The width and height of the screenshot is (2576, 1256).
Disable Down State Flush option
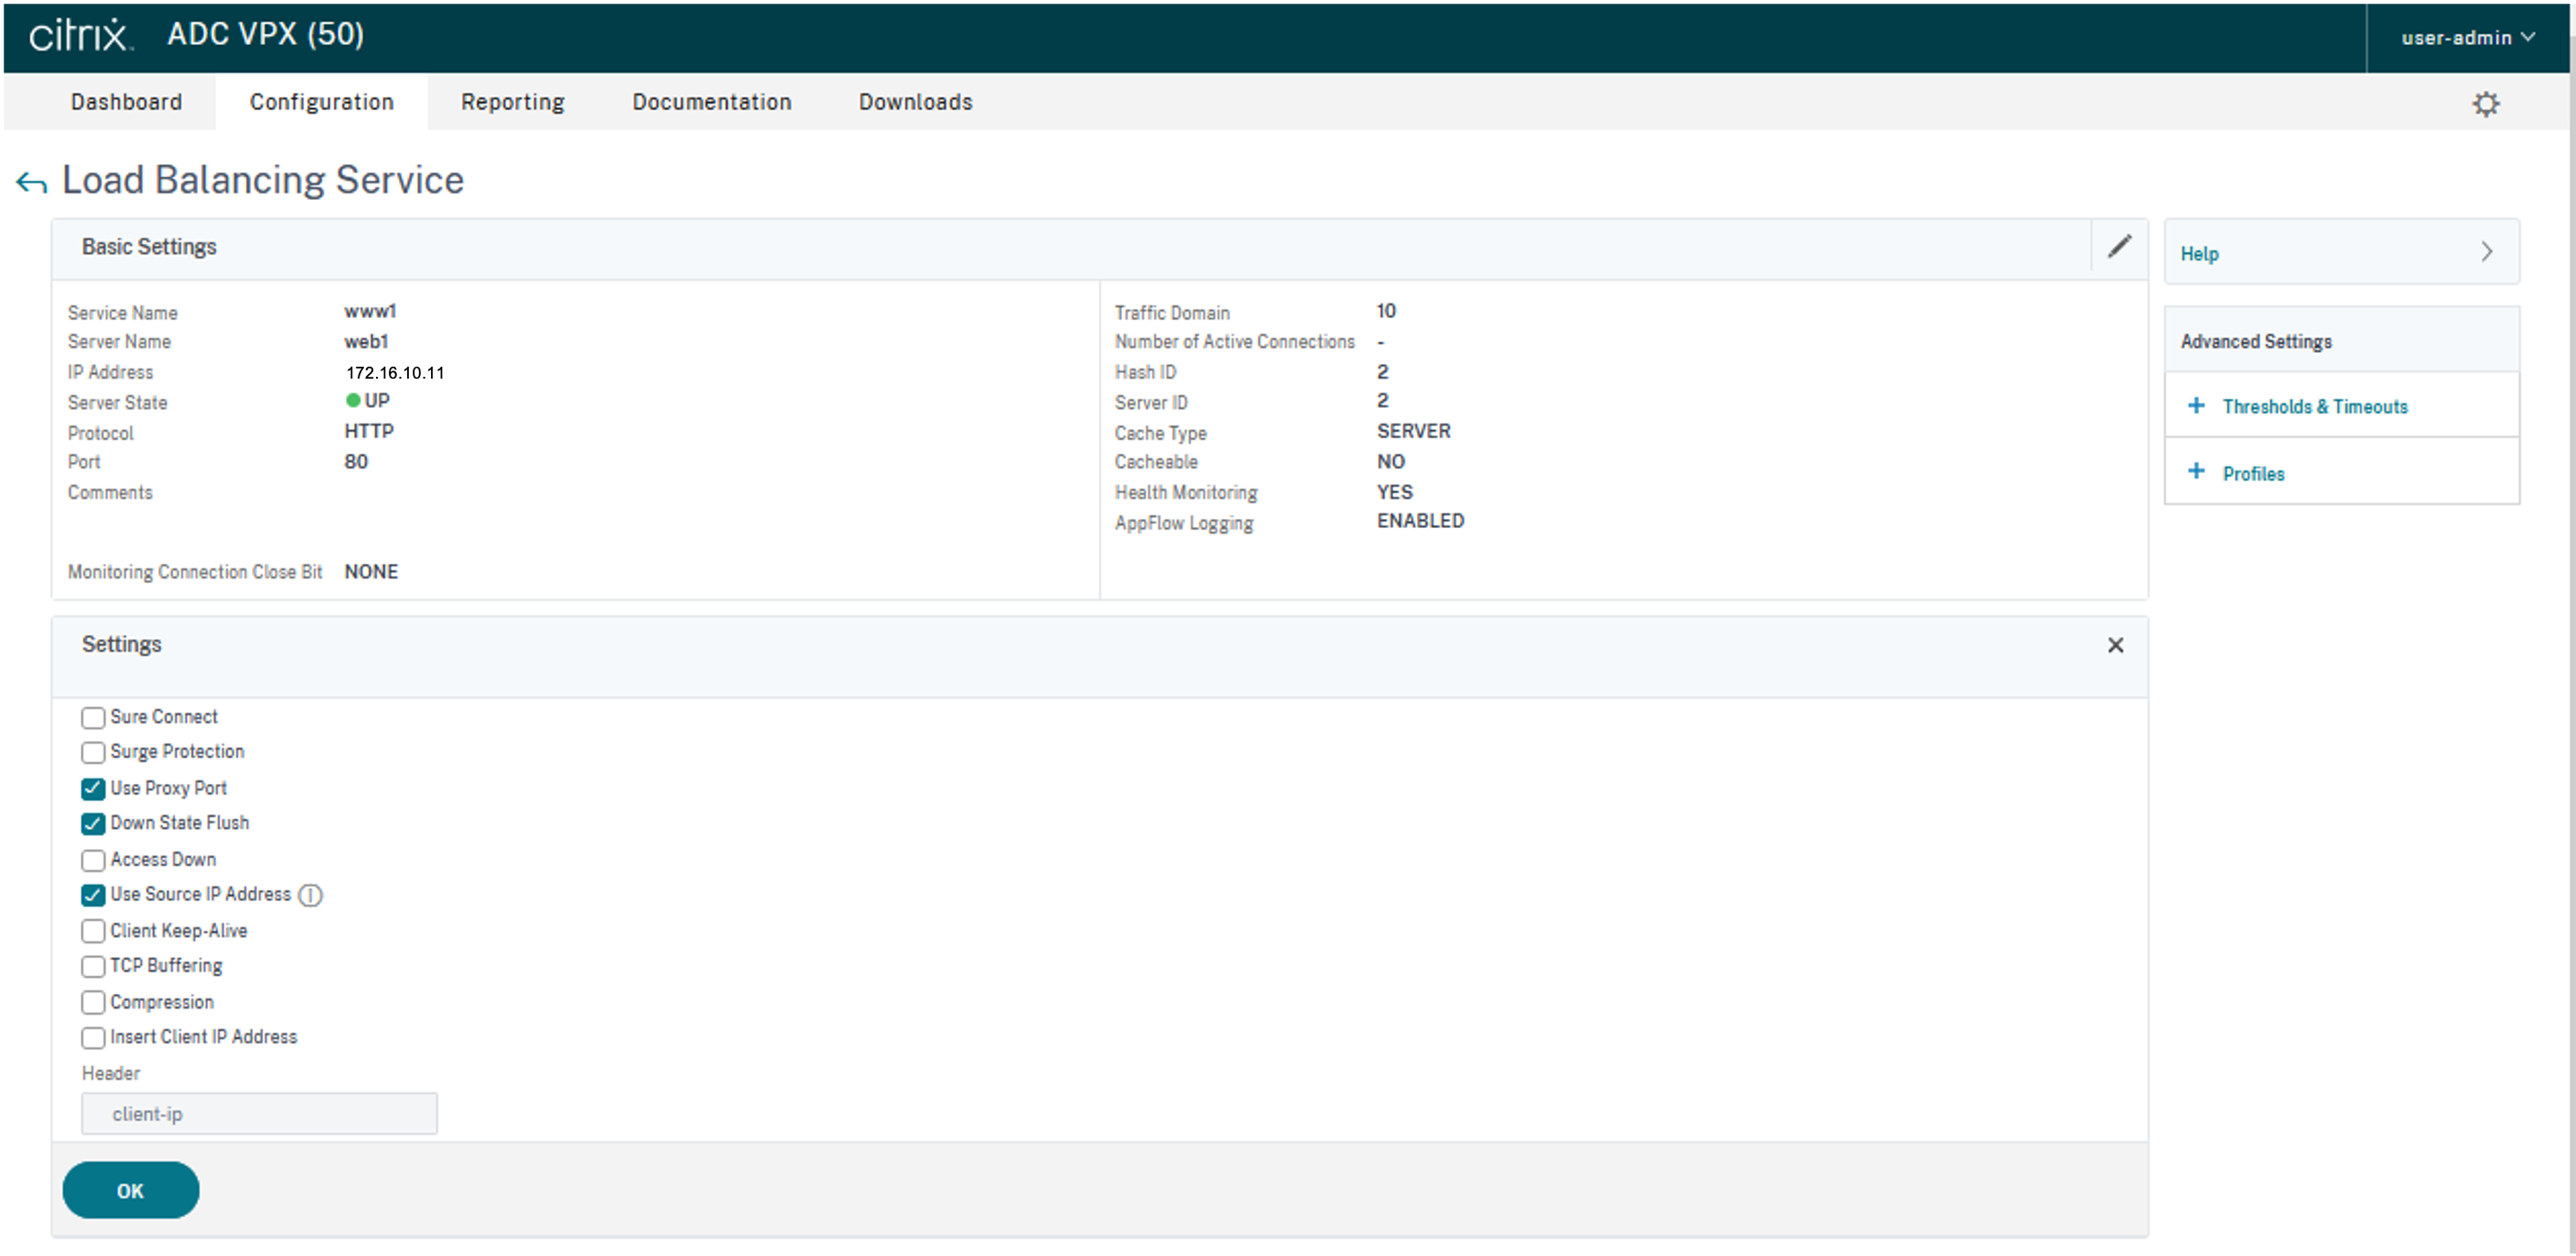(x=93, y=823)
